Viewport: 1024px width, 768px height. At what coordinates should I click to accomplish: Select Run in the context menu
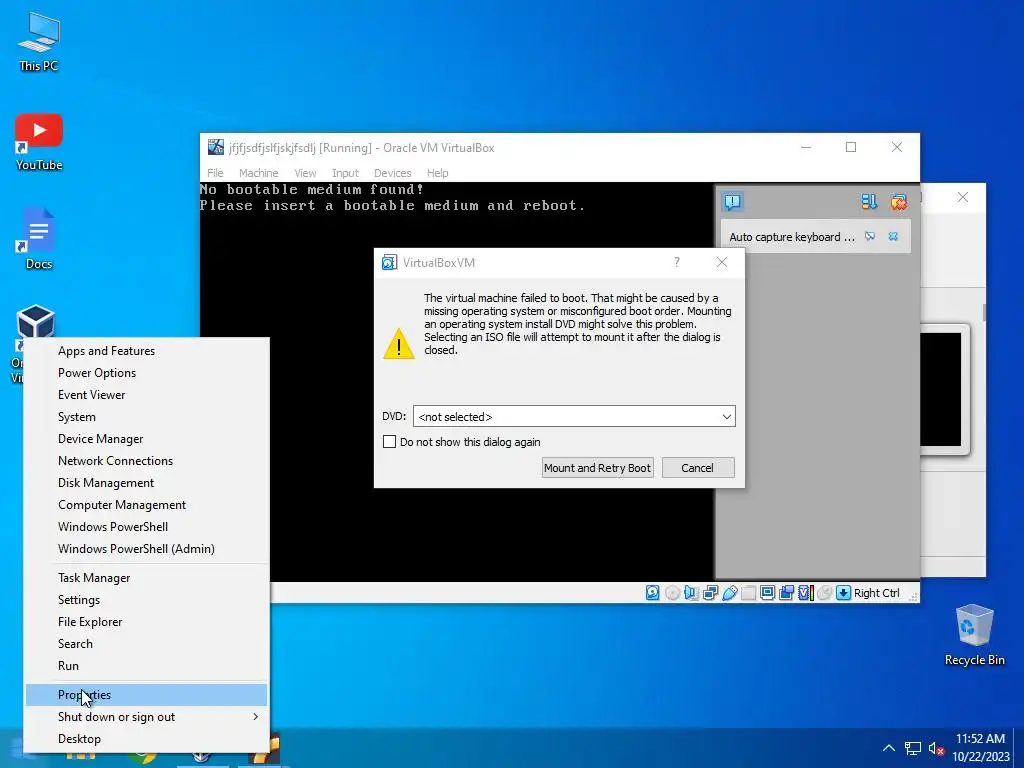point(146,665)
